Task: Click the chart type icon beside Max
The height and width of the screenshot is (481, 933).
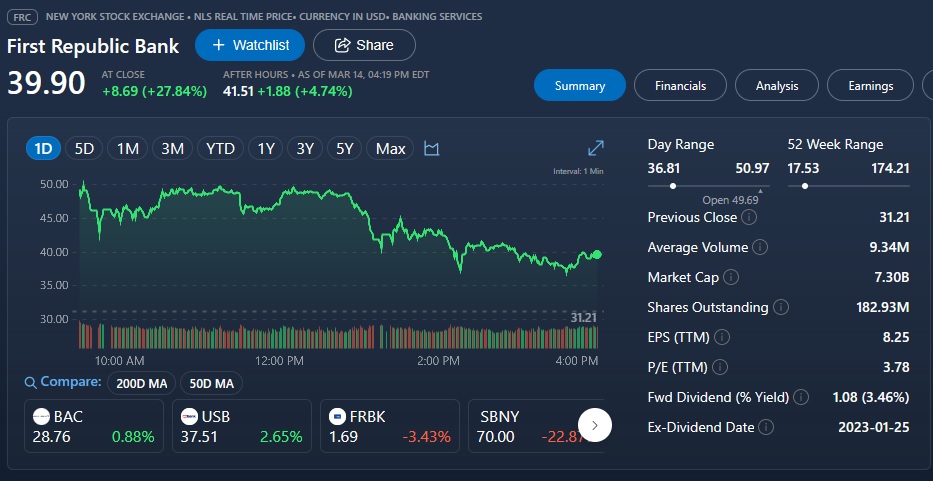Action: pyautogui.click(x=432, y=149)
